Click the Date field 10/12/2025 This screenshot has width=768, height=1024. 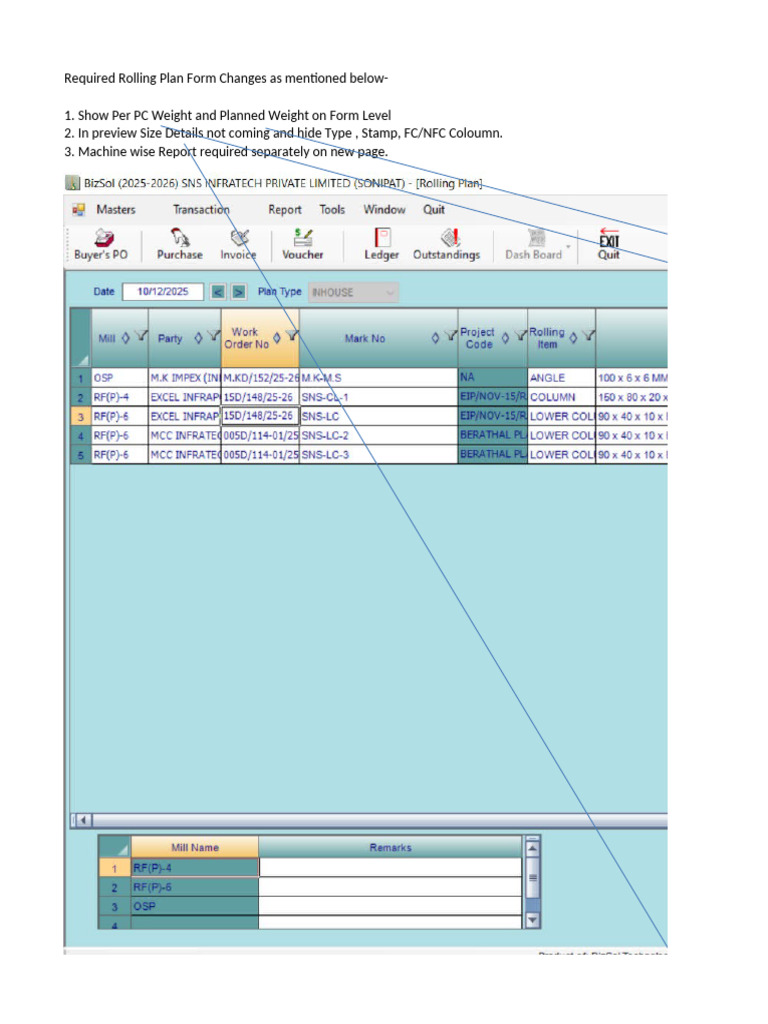pyautogui.click(x=163, y=292)
